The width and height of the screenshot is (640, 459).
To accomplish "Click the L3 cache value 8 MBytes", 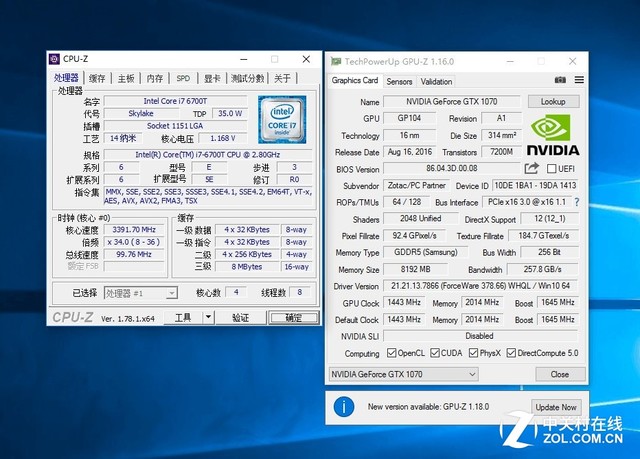I will tap(247, 267).
